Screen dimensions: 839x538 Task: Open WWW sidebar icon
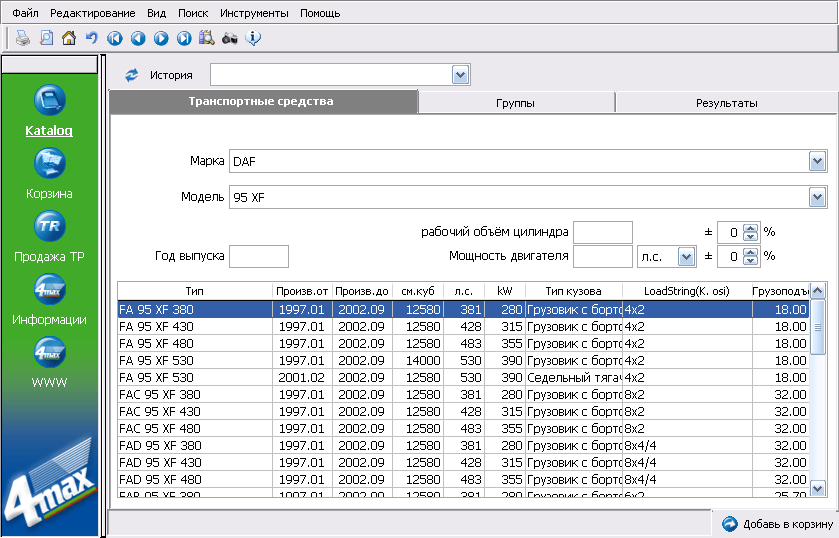(x=50, y=352)
